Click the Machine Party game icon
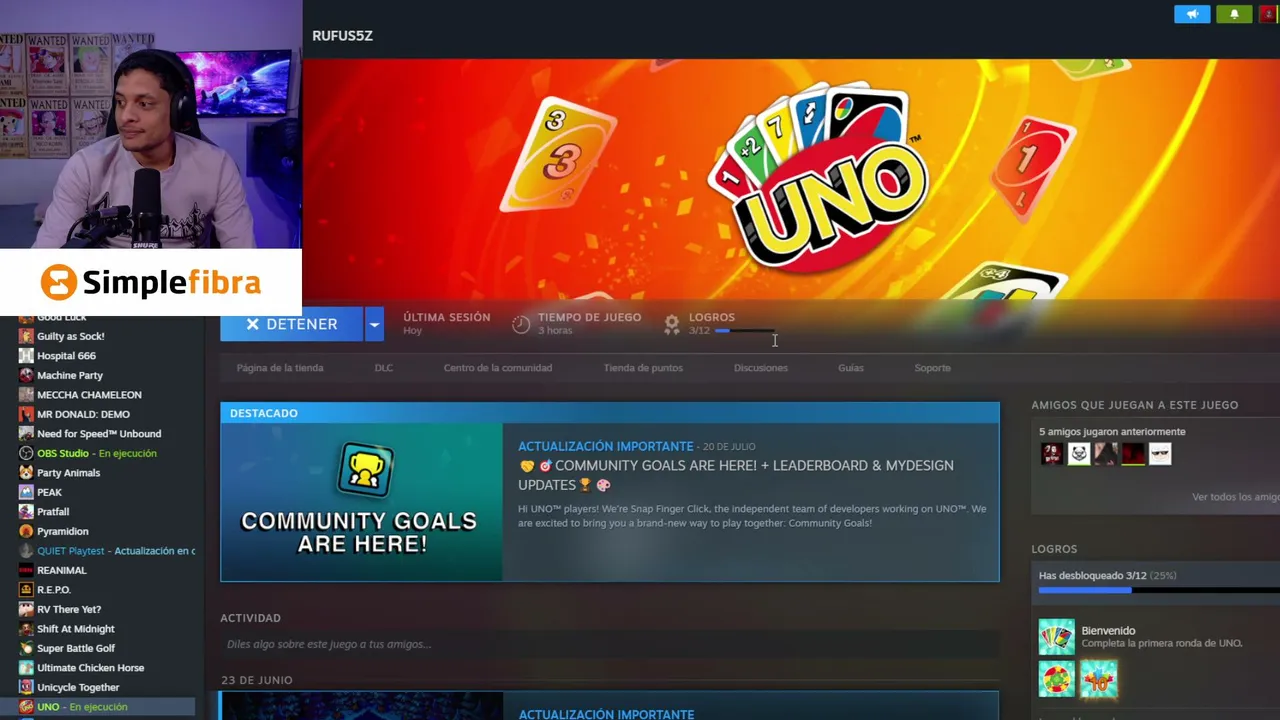1280x720 pixels. pyautogui.click(x=26, y=375)
